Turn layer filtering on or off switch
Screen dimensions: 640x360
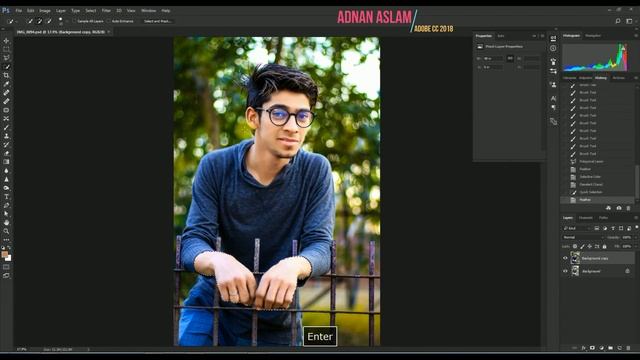pos(636,227)
